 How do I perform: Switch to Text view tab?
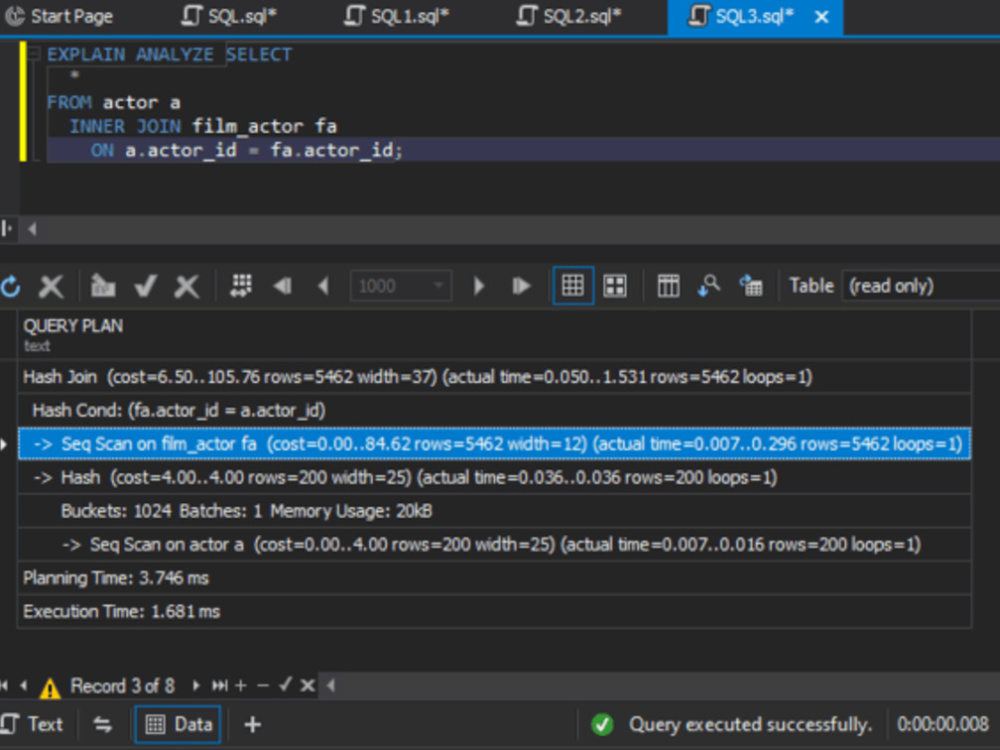tap(33, 724)
